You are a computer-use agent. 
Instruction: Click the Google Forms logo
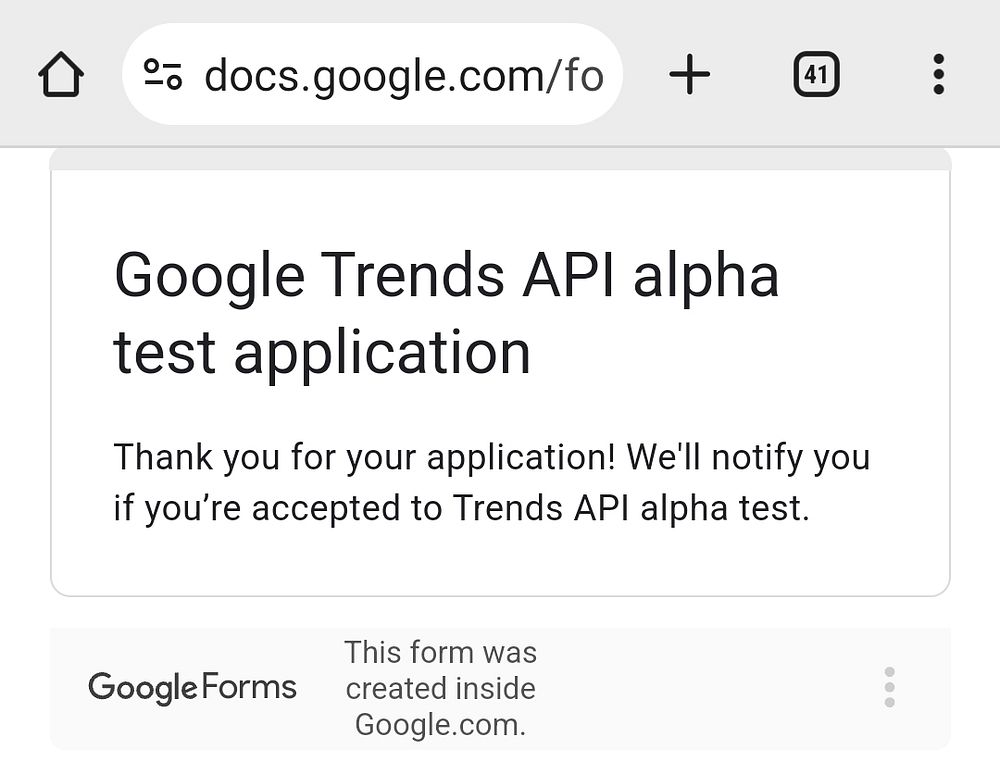tap(193, 688)
